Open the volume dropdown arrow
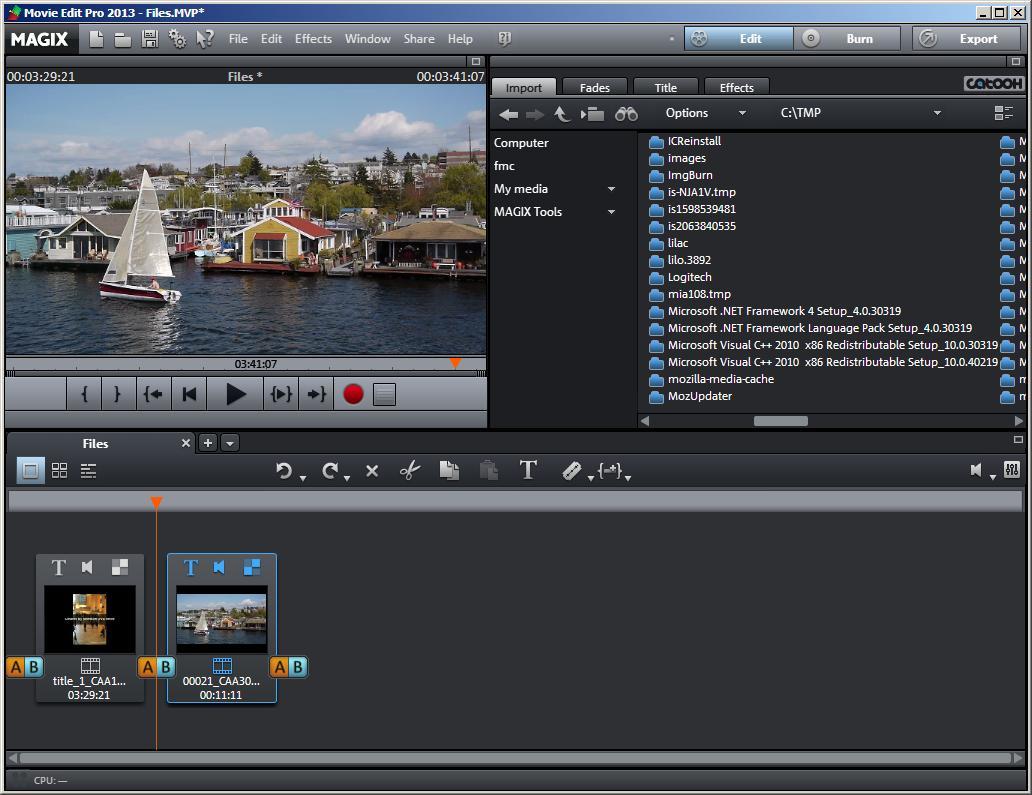 click(x=993, y=477)
